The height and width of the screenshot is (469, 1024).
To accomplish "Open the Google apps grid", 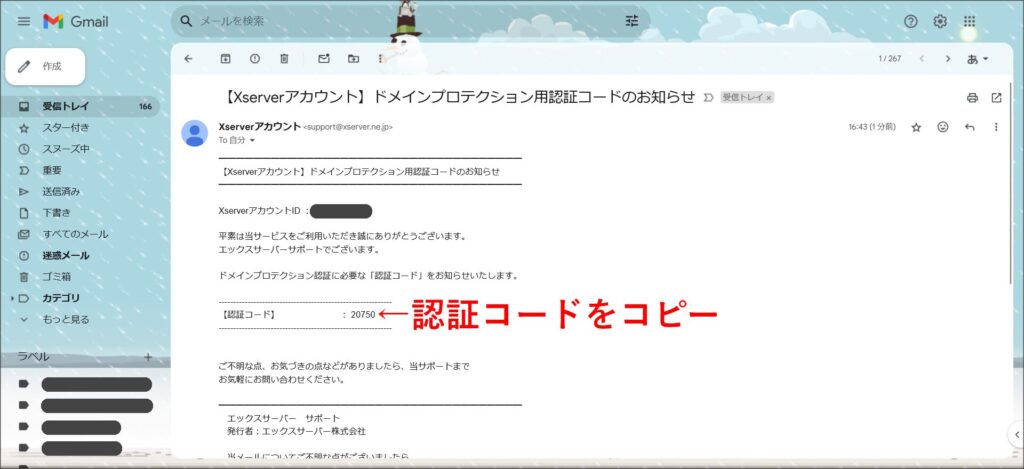I will (969, 22).
